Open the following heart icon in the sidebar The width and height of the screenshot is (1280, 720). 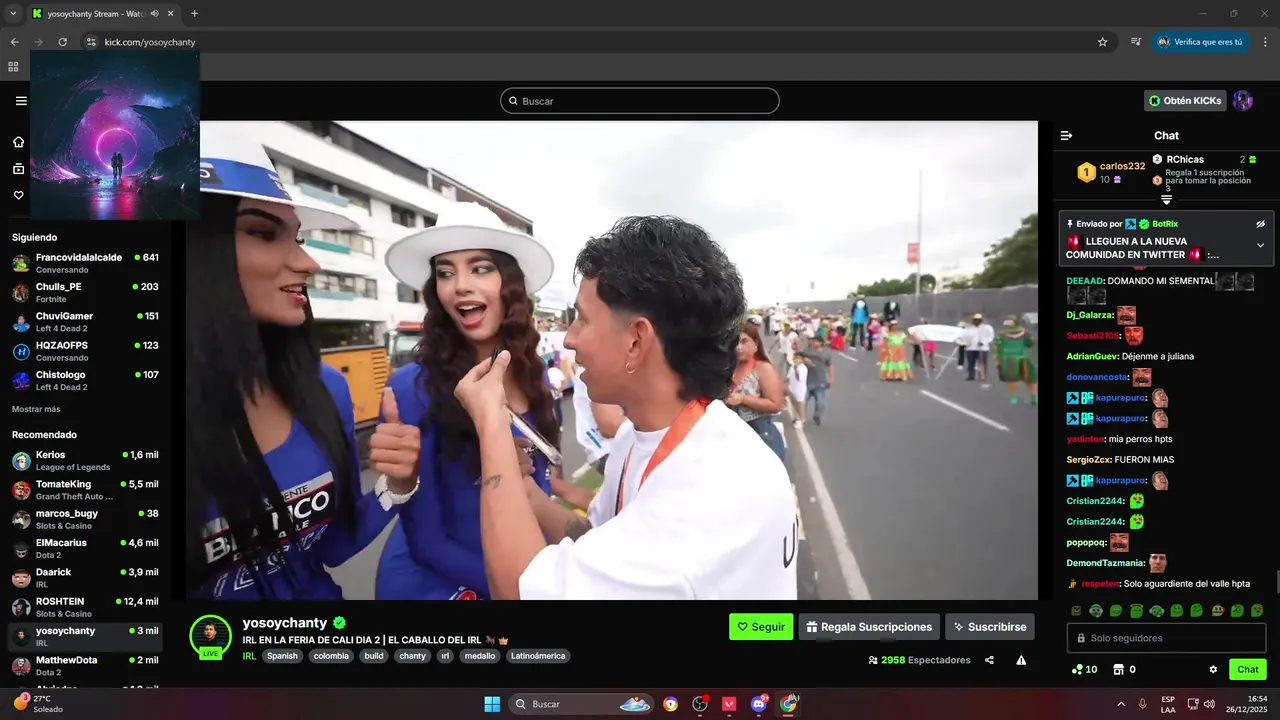click(18, 195)
